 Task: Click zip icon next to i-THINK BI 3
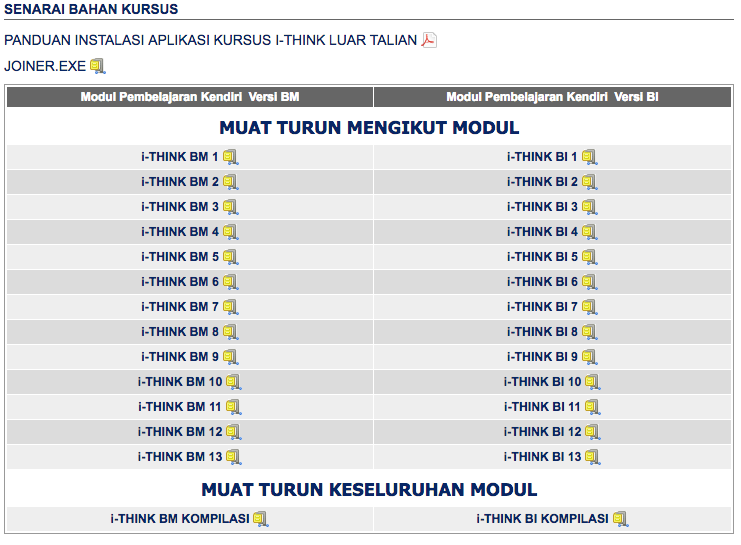tap(590, 207)
